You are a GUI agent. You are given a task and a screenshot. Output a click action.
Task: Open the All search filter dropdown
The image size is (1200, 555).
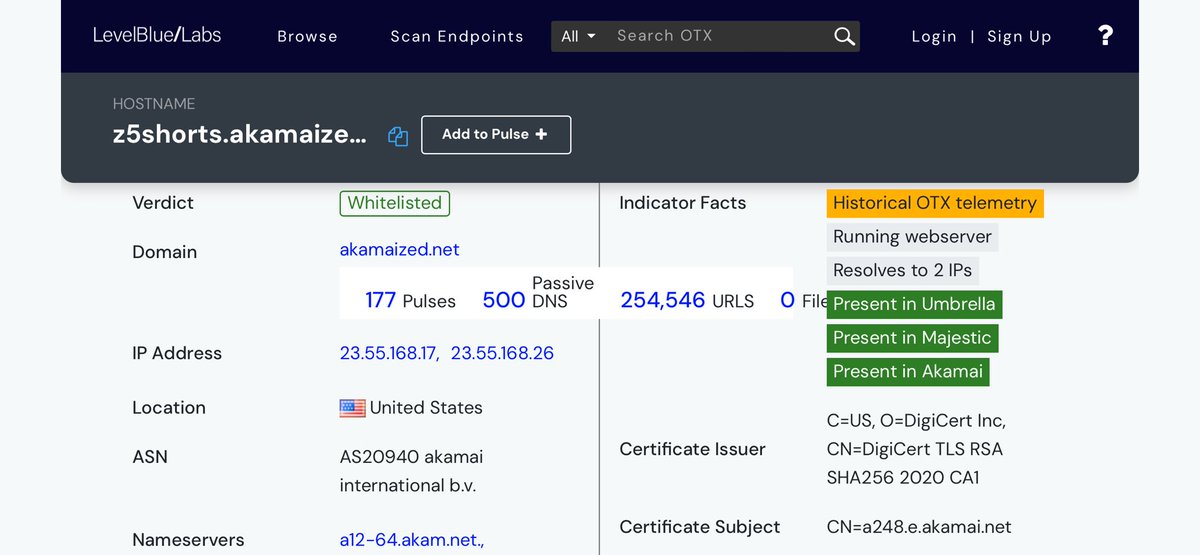[578, 36]
